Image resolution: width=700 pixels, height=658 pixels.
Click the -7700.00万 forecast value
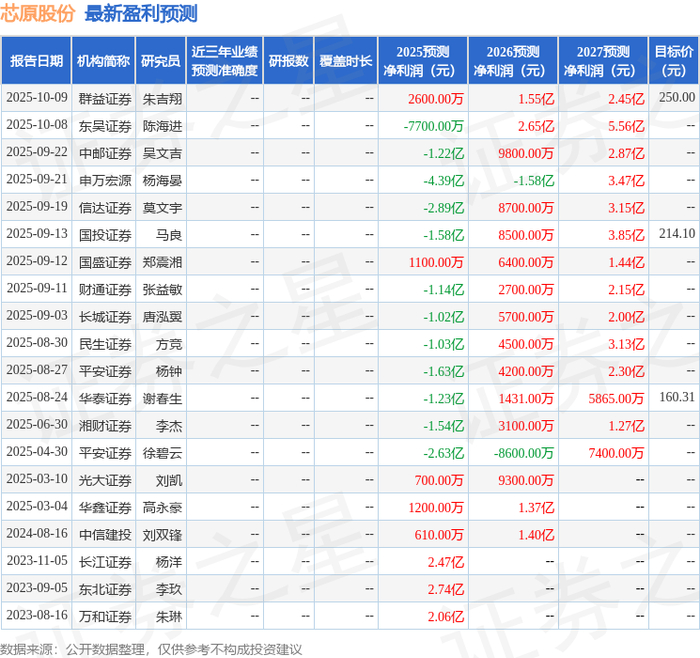coord(433,126)
